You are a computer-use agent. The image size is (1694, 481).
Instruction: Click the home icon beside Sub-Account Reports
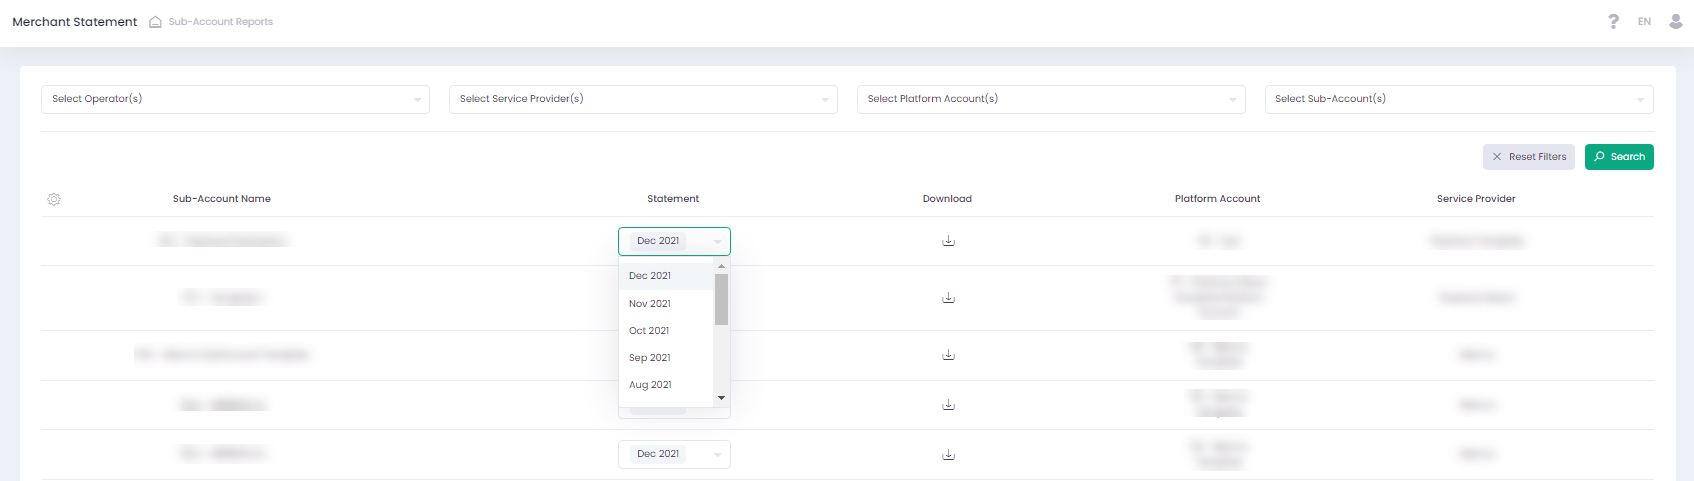click(x=155, y=22)
